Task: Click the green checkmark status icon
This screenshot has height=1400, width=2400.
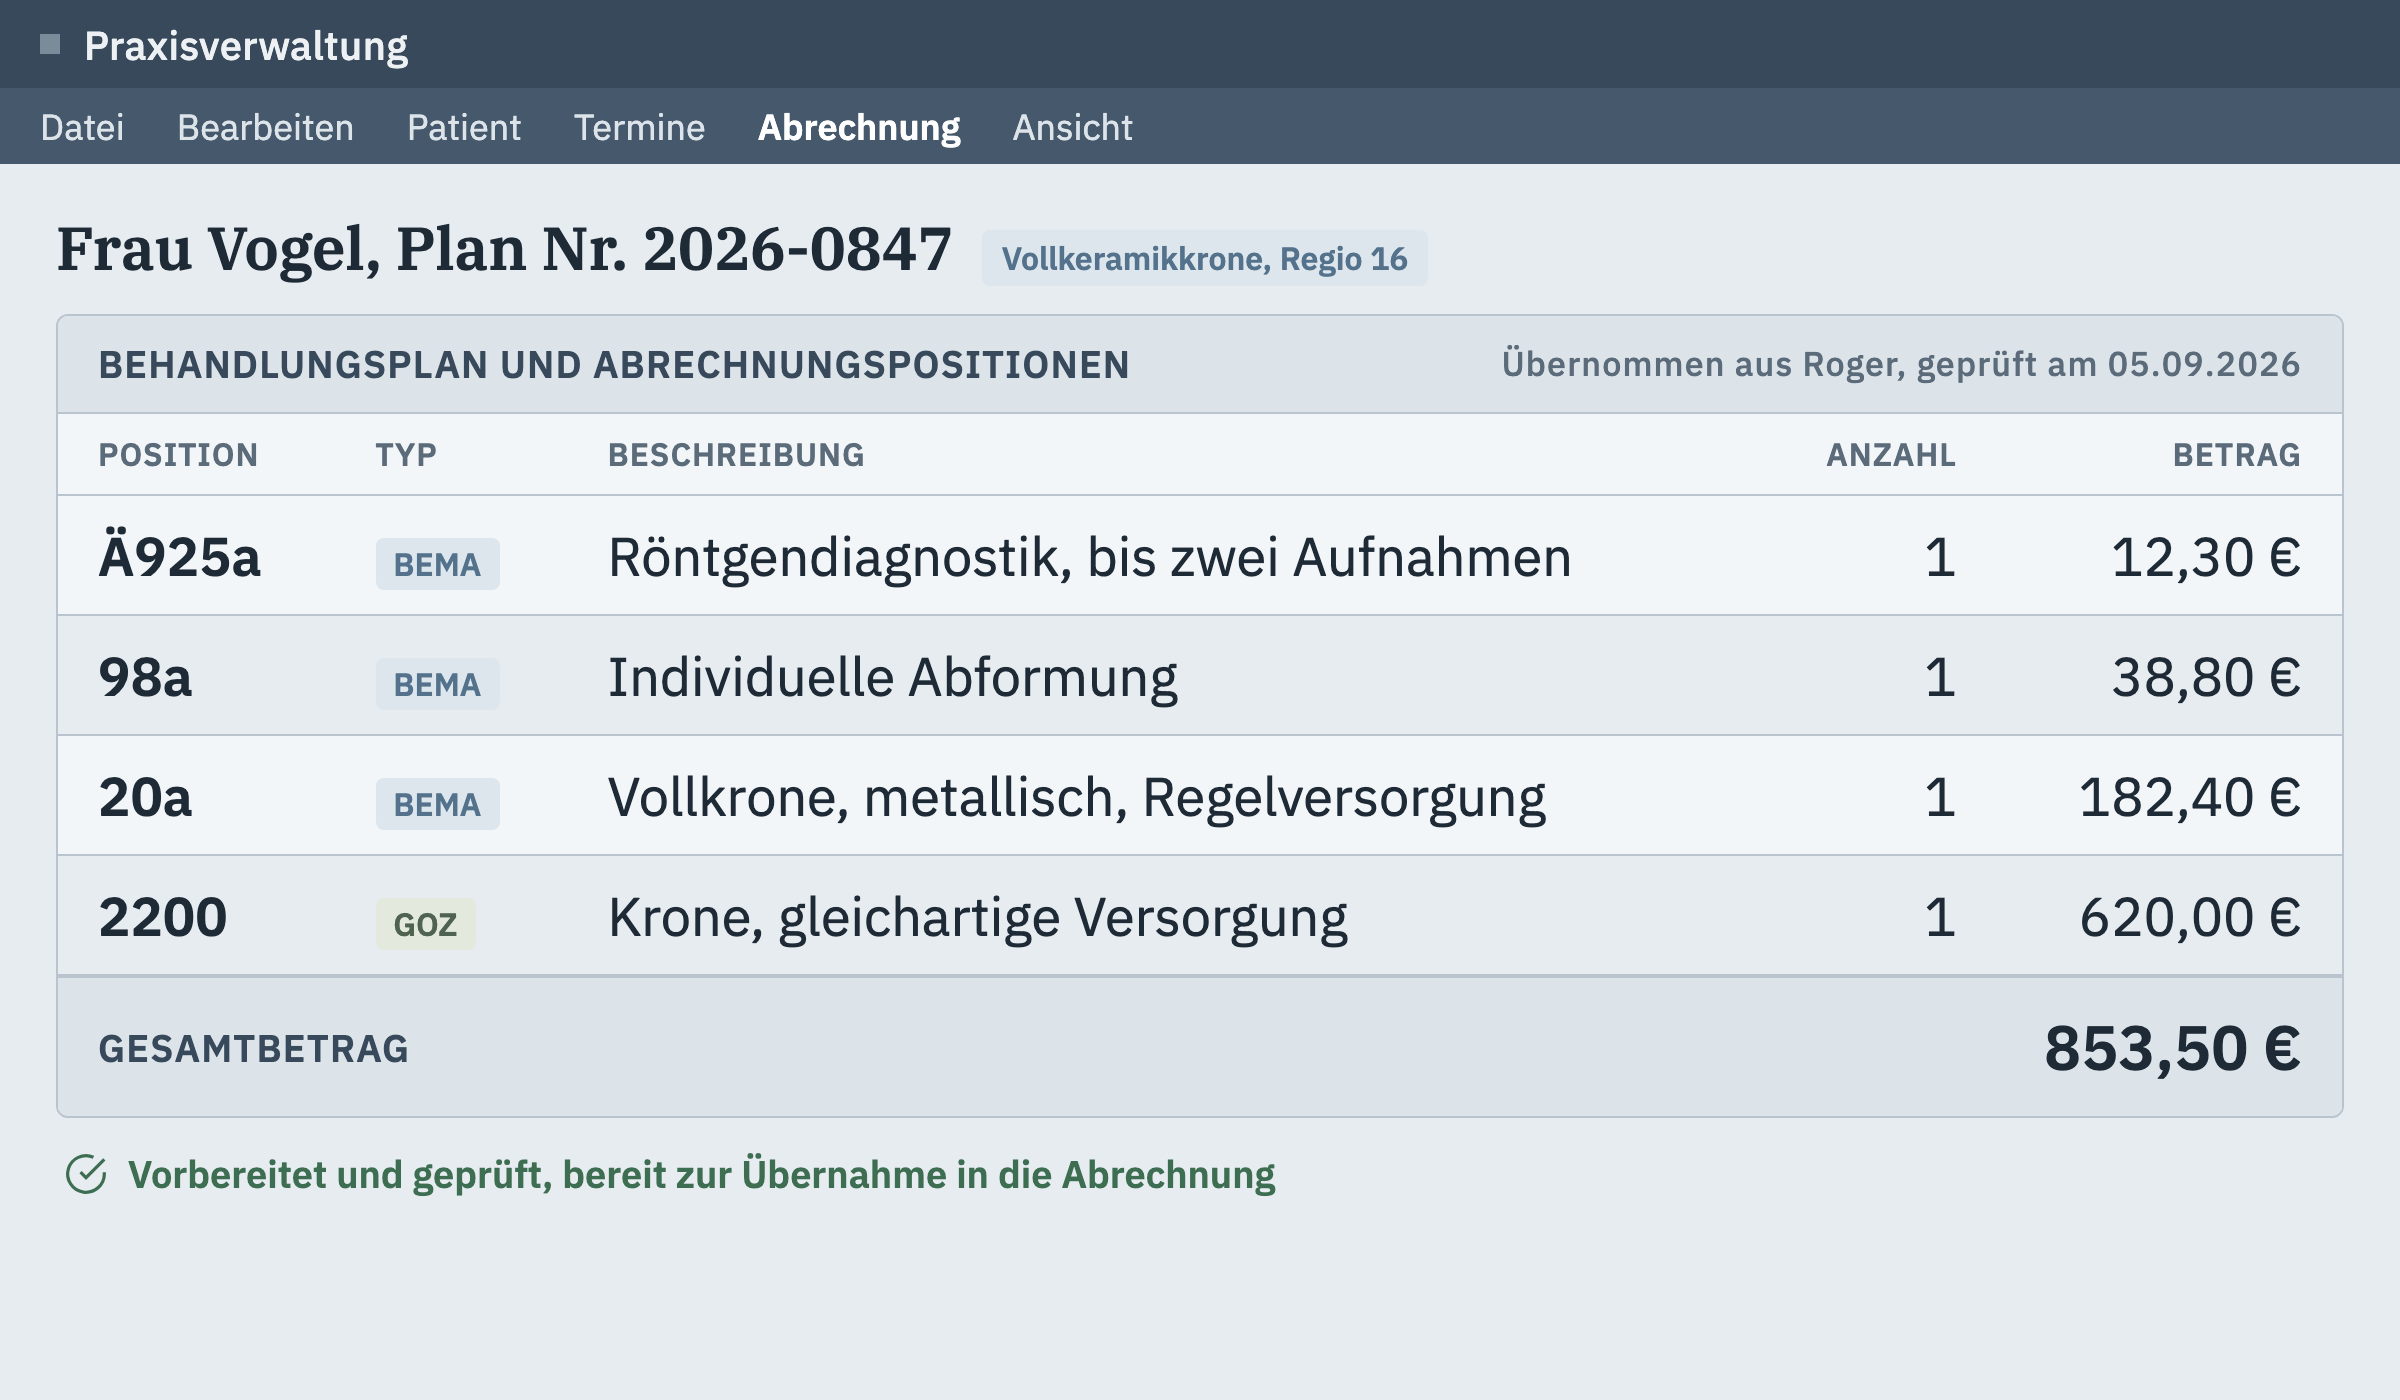Action: pos(86,1174)
